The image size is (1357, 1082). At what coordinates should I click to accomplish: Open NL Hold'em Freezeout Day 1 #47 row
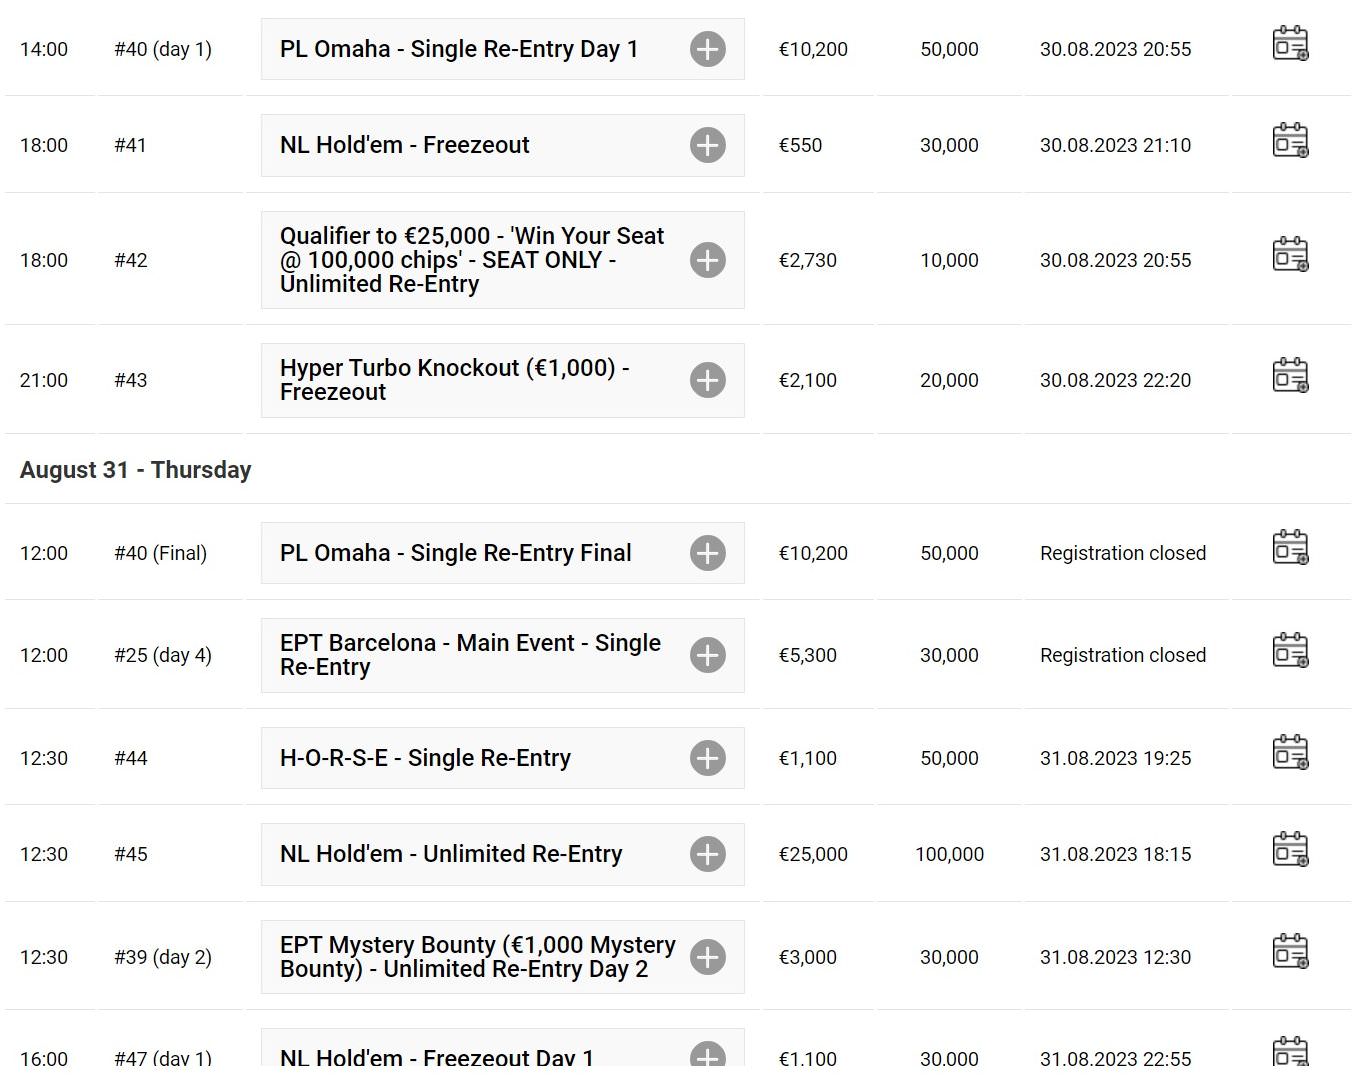(678, 1056)
